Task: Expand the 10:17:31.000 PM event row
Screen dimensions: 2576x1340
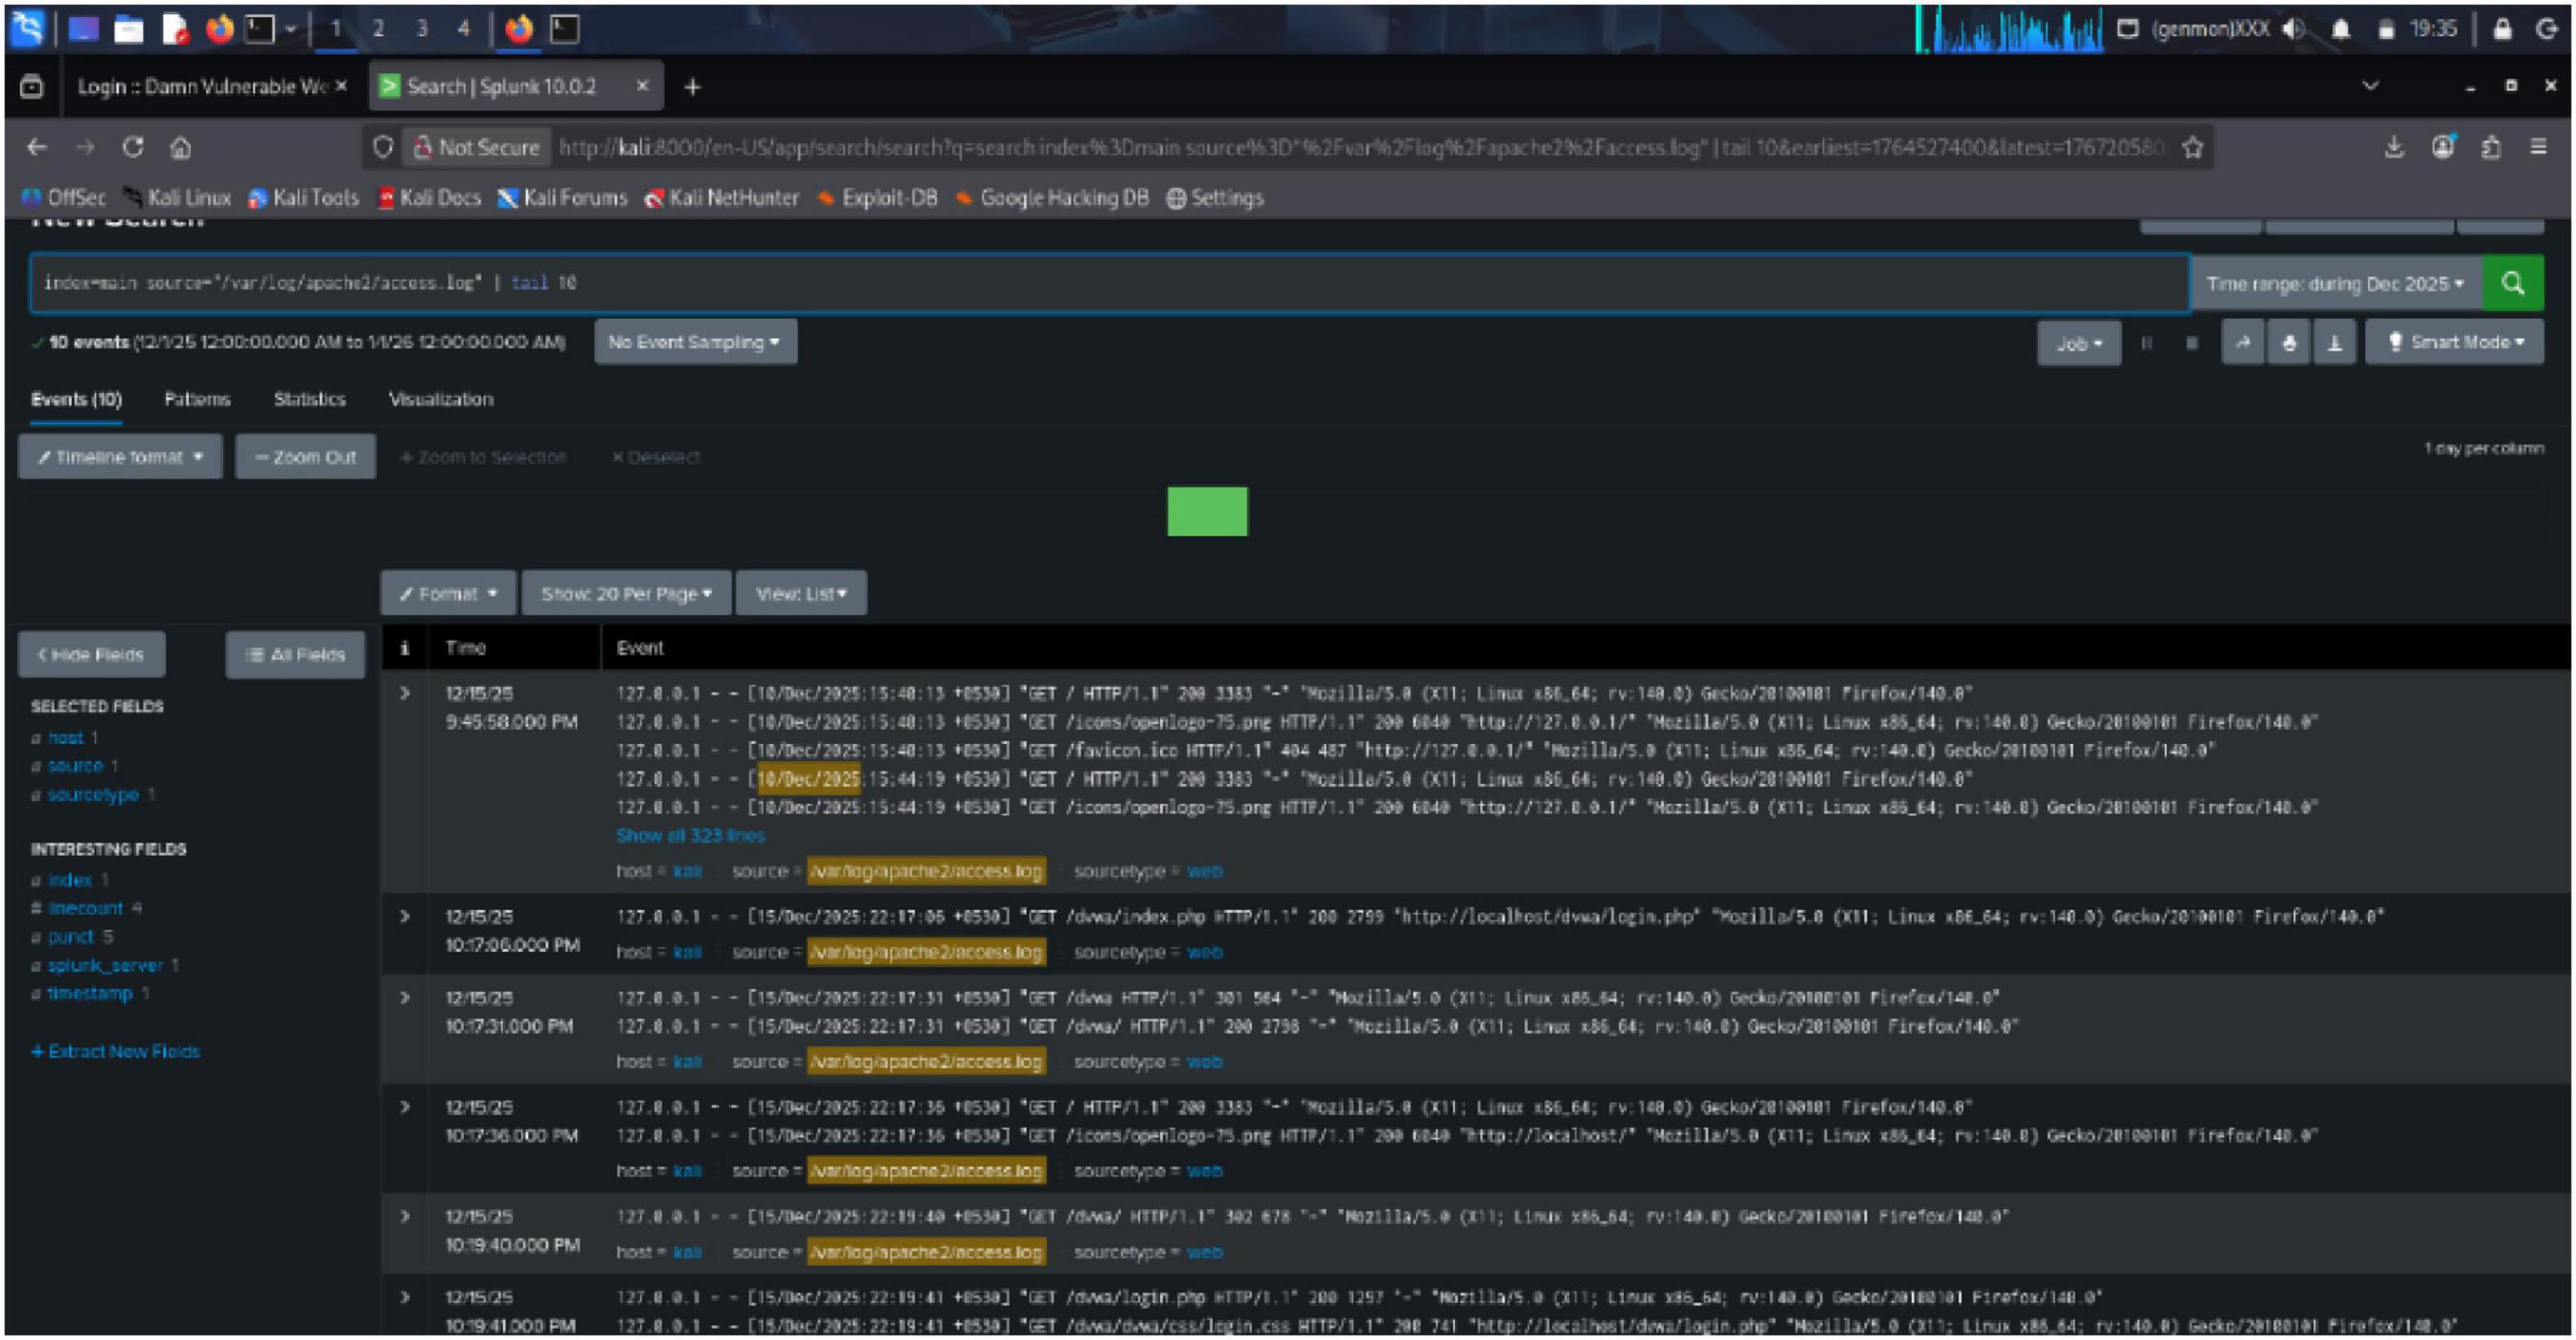Action: (x=405, y=997)
